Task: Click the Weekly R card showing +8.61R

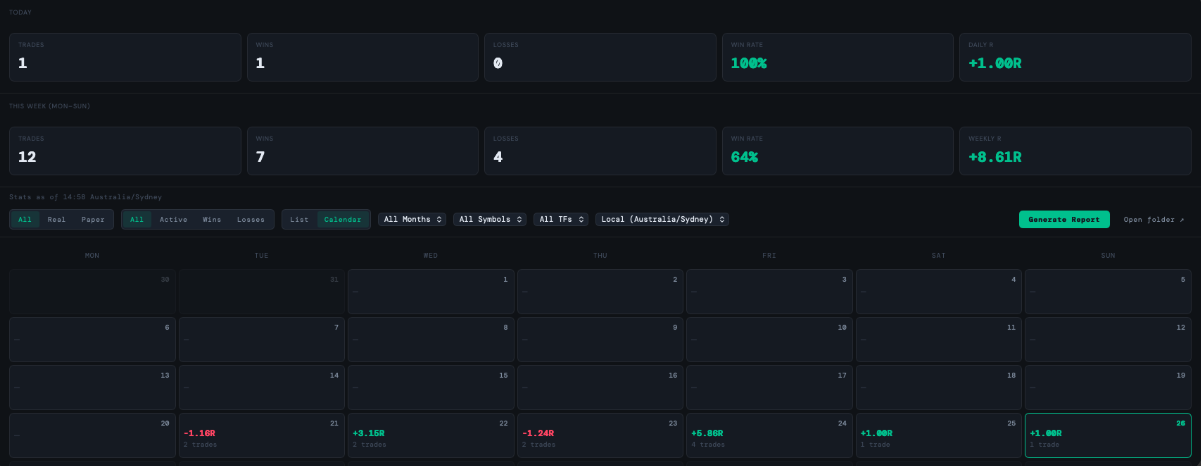Action: [1075, 151]
